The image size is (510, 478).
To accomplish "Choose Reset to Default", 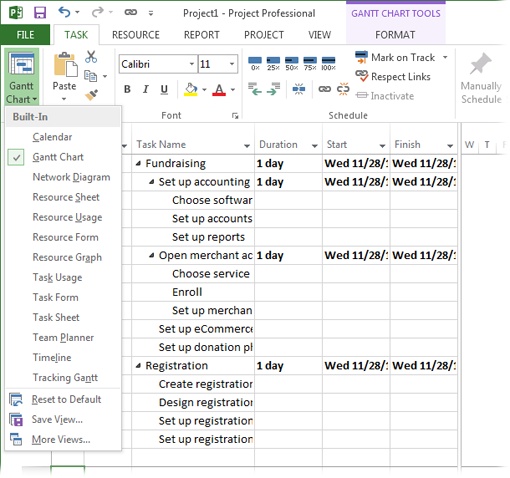I will (63, 399).
